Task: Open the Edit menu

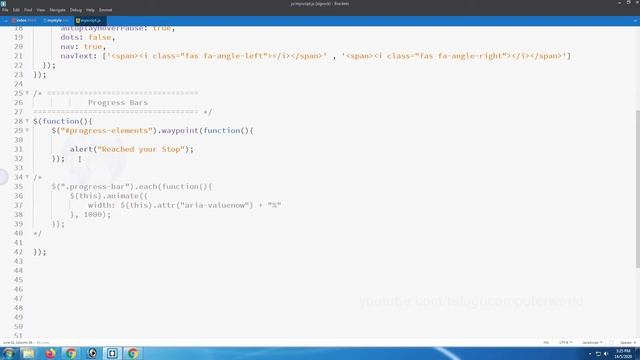Action: coord(16,10)
